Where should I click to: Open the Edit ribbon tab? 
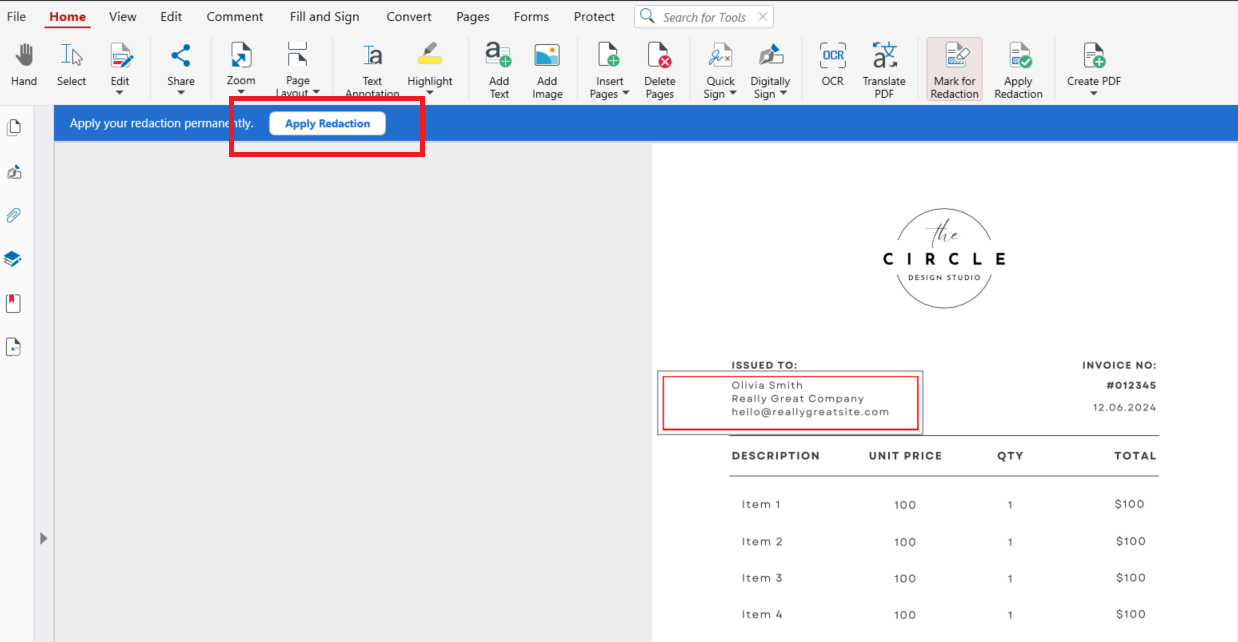tap(171, 16)
